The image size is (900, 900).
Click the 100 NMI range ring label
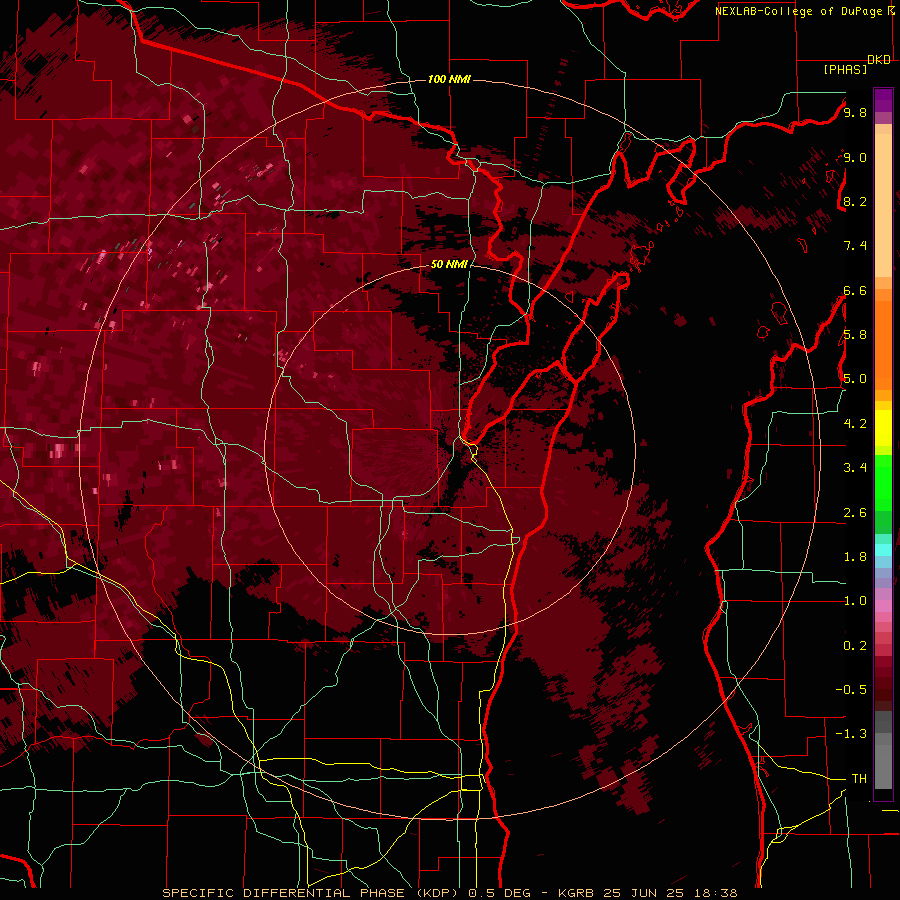pyautogui.click(x=449, y=79)
